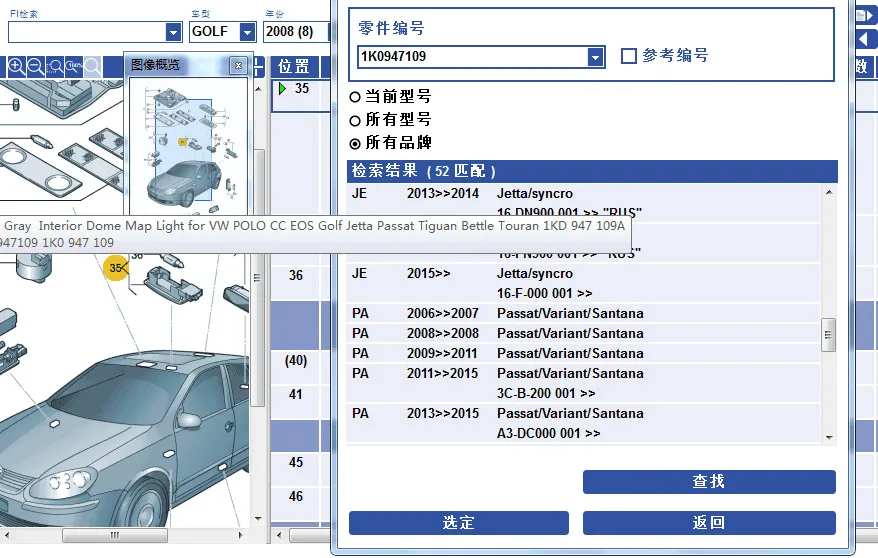Go to previous page left arrow
The width and height of the screenshot is (878, 558).
(x=867, y=39)
